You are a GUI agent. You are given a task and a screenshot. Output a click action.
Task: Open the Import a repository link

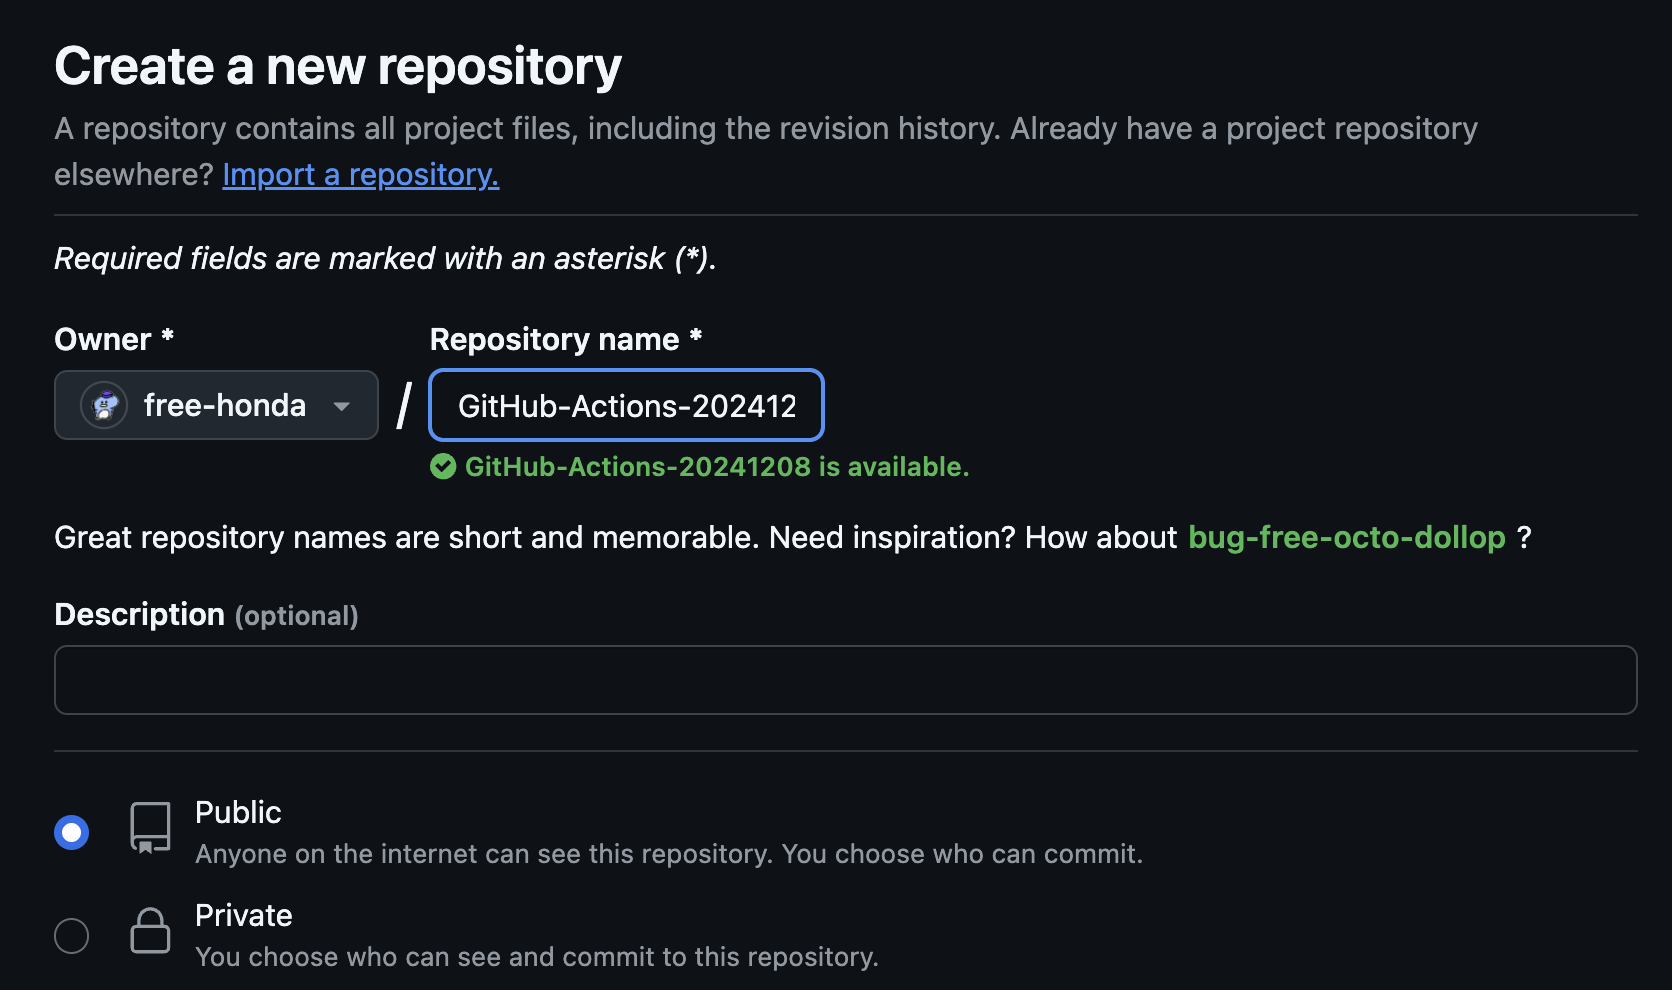click(x=360, y=174)
